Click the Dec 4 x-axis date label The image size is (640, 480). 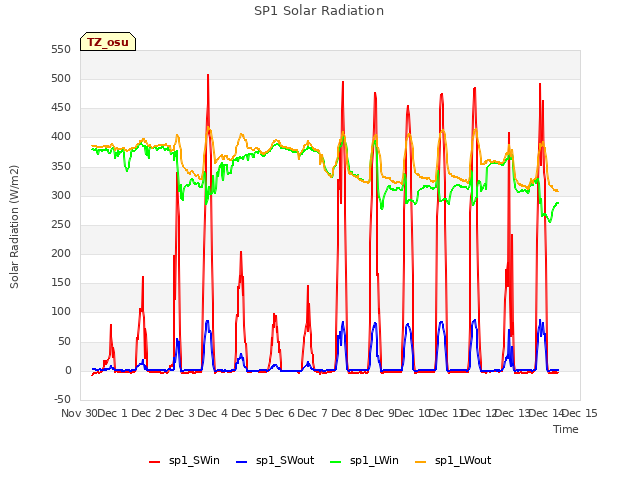click(x=212, y=413)
